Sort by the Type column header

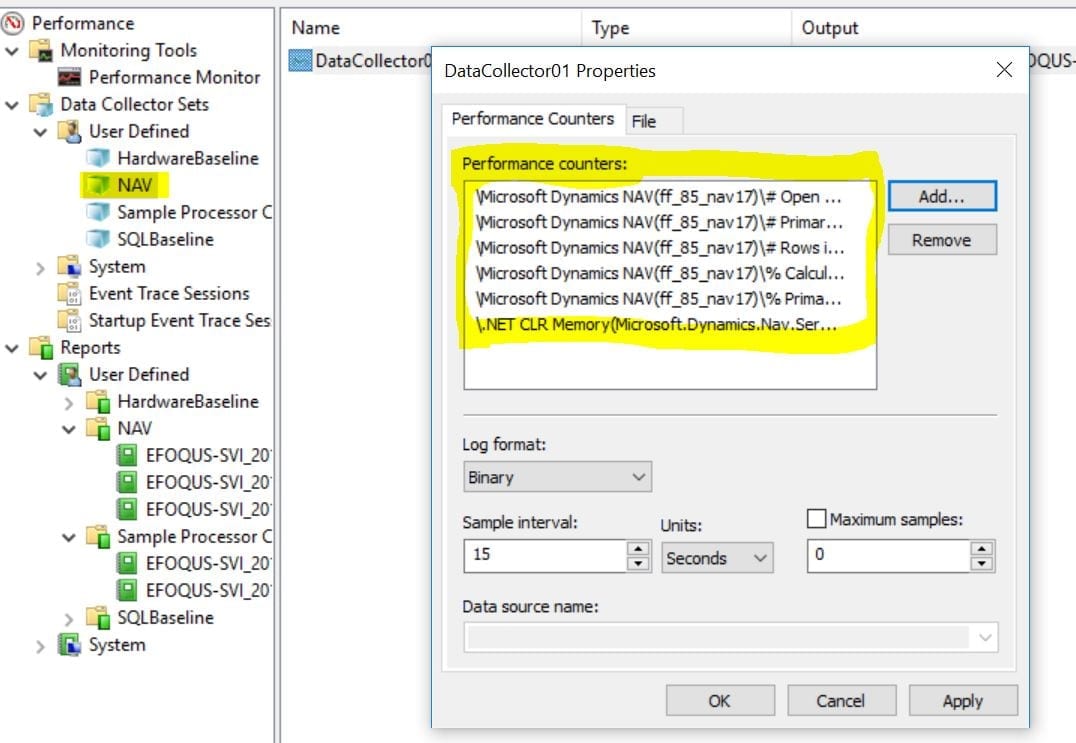(x=686, y=28)
